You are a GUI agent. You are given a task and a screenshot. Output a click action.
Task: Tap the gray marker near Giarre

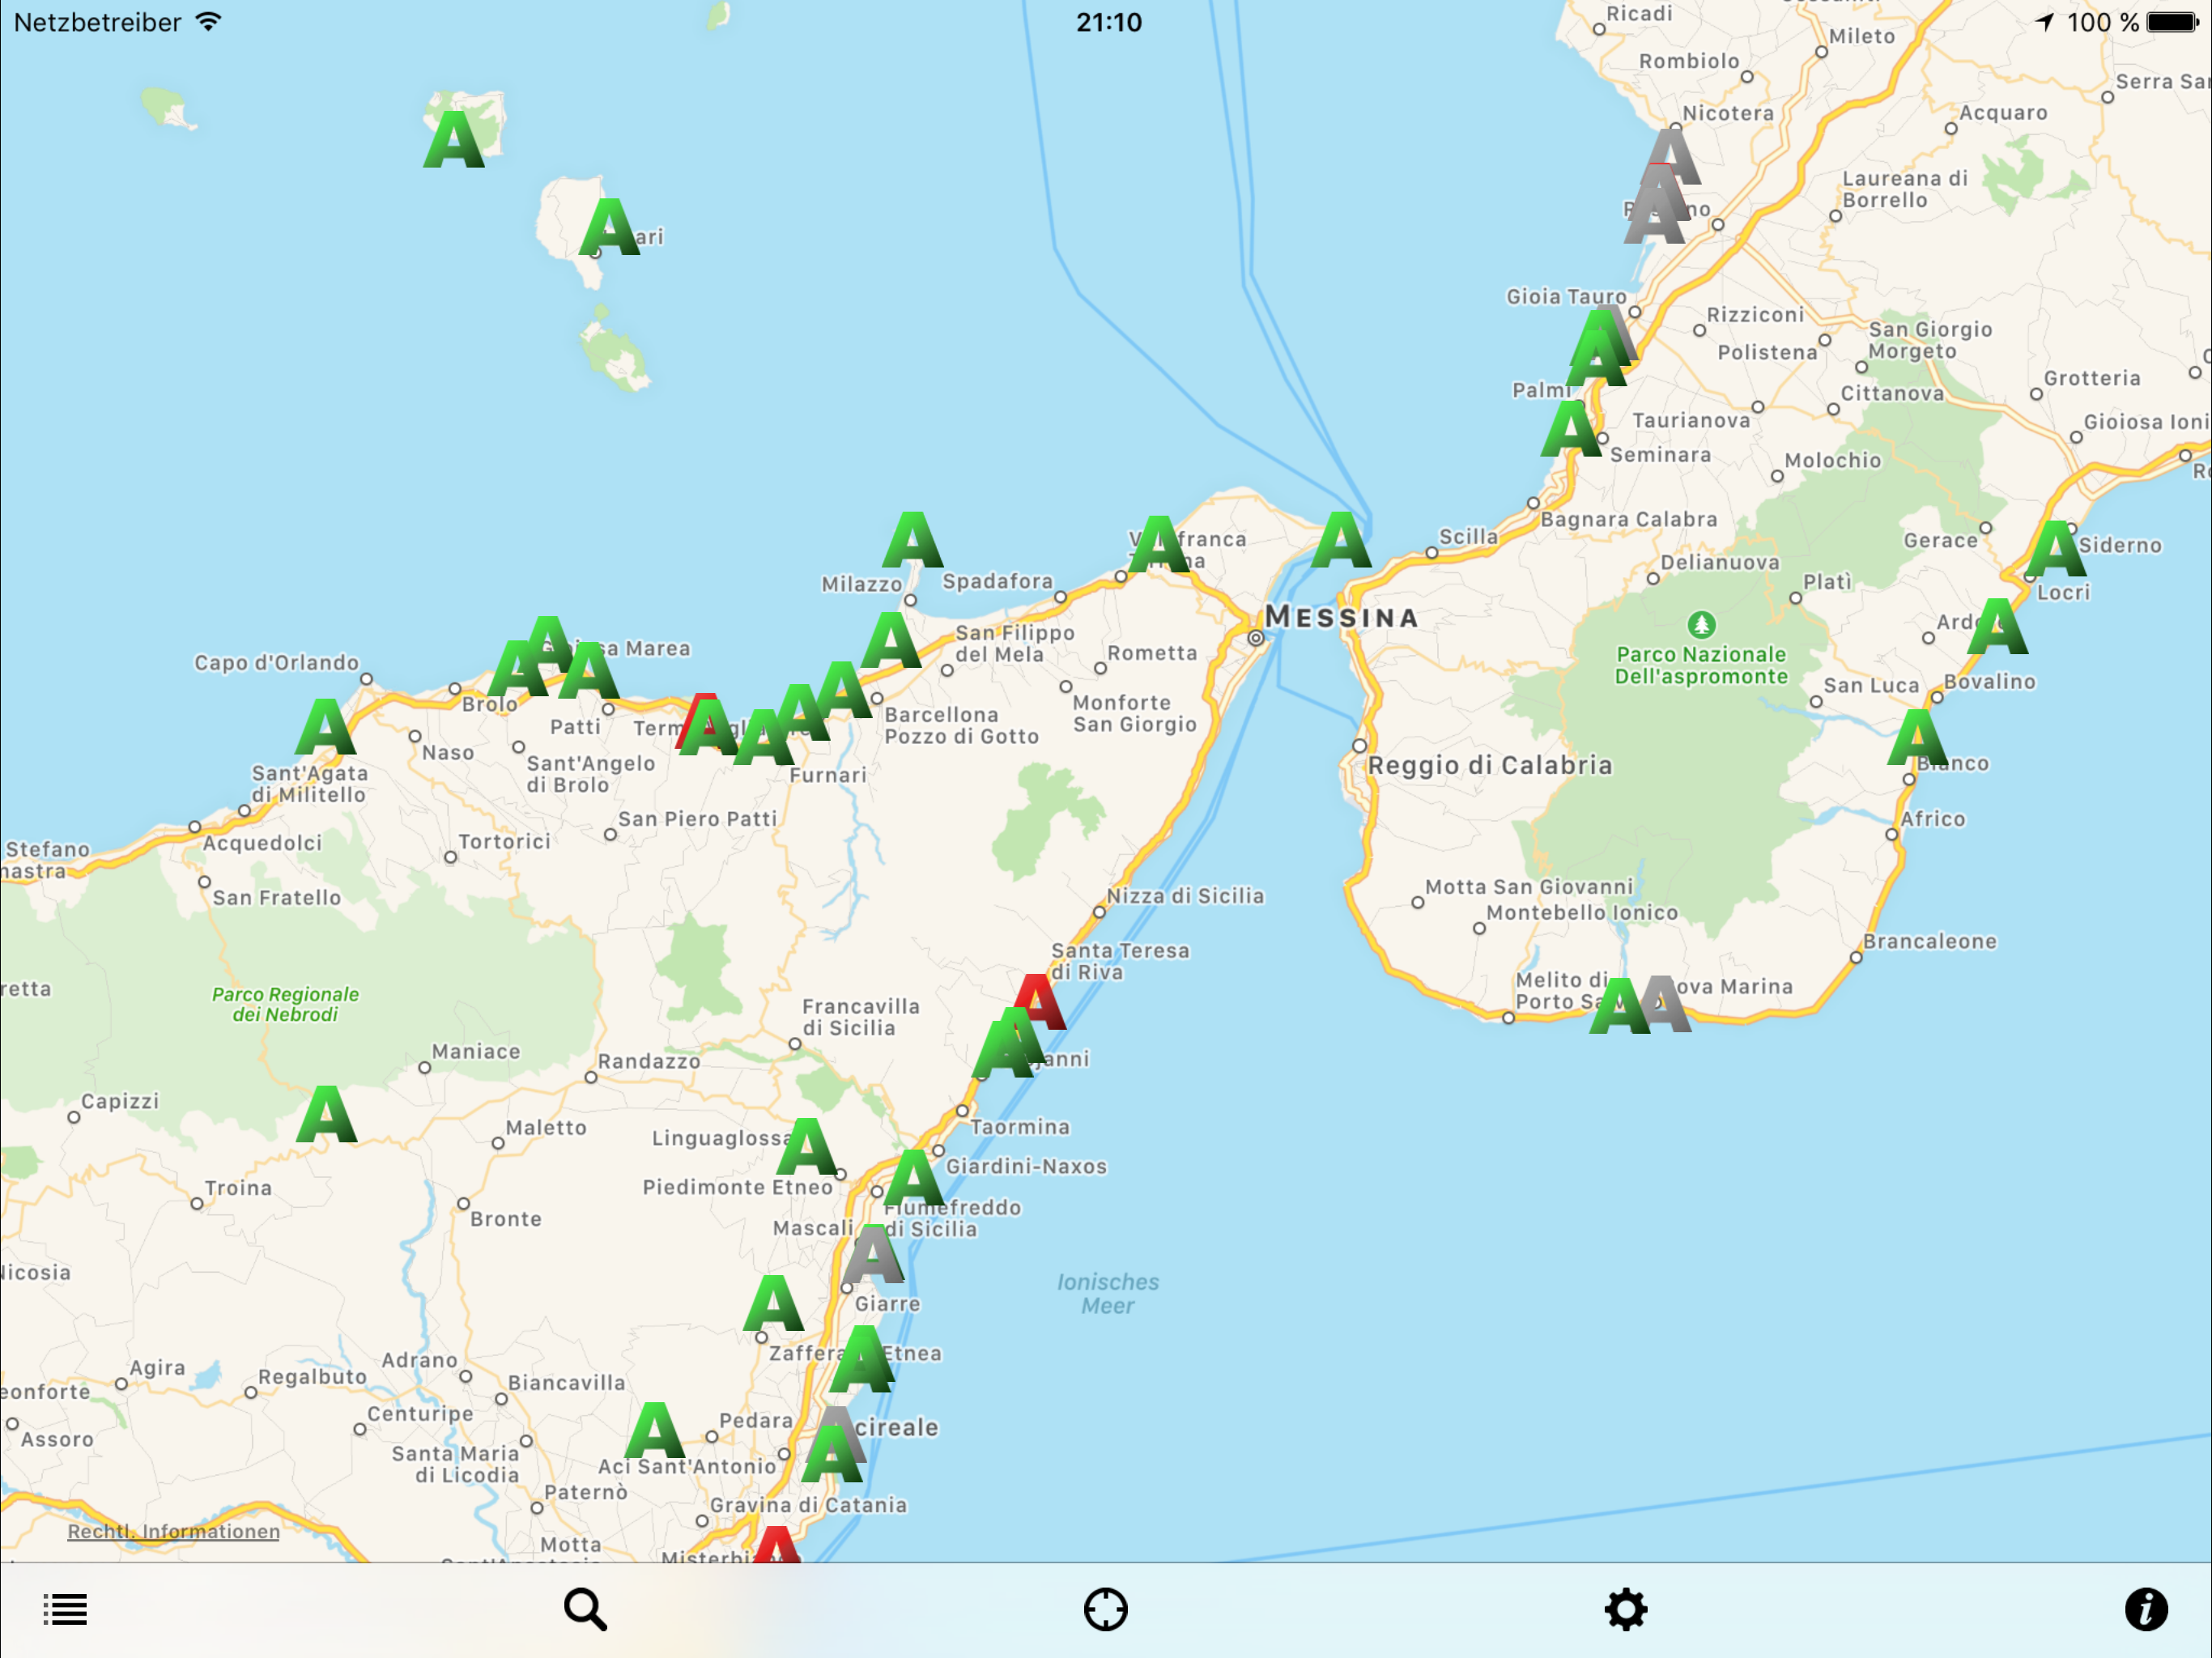click(x=874, y=1255)
